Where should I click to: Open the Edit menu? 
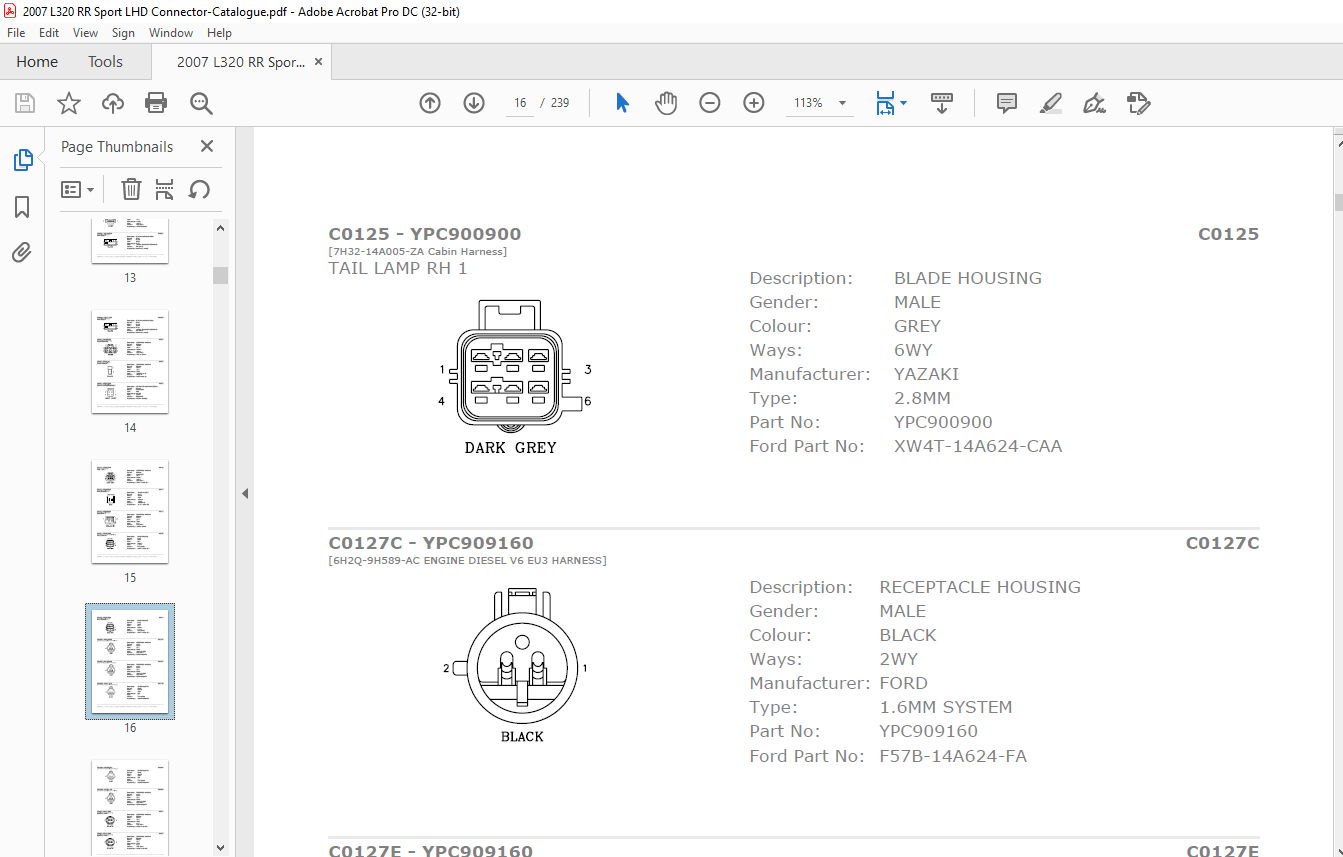pos(49,33)
